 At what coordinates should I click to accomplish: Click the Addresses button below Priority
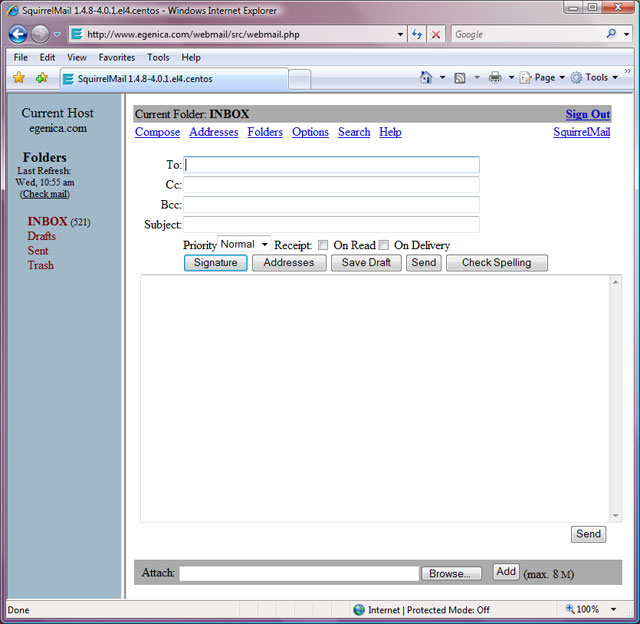[289, 263]
